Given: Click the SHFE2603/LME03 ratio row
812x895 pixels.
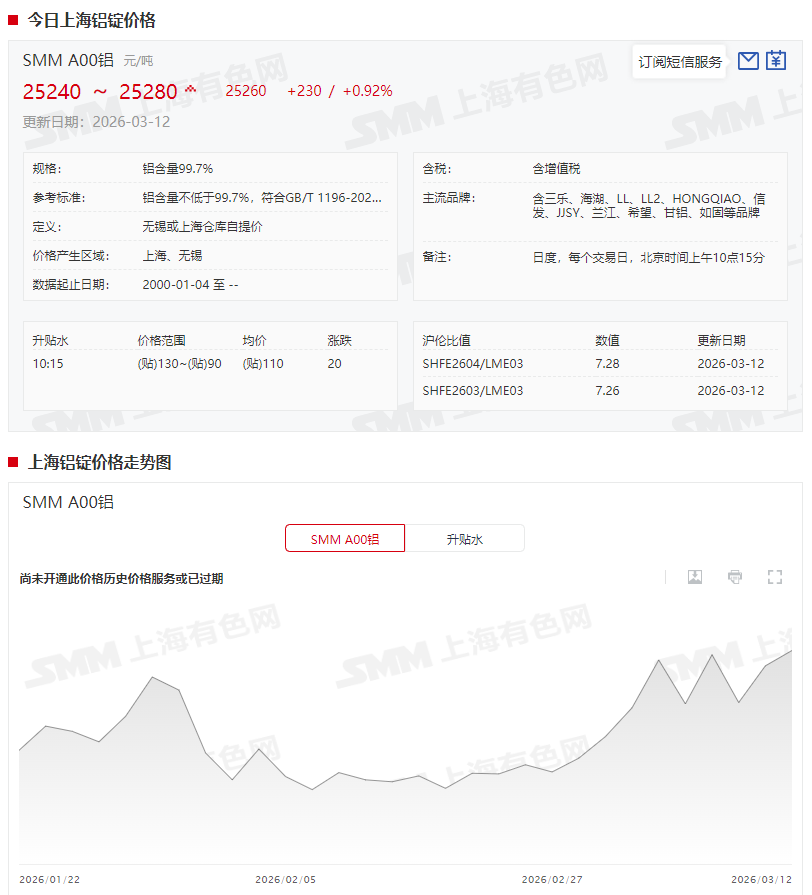Looking at the screenshot, I should 600,390.
